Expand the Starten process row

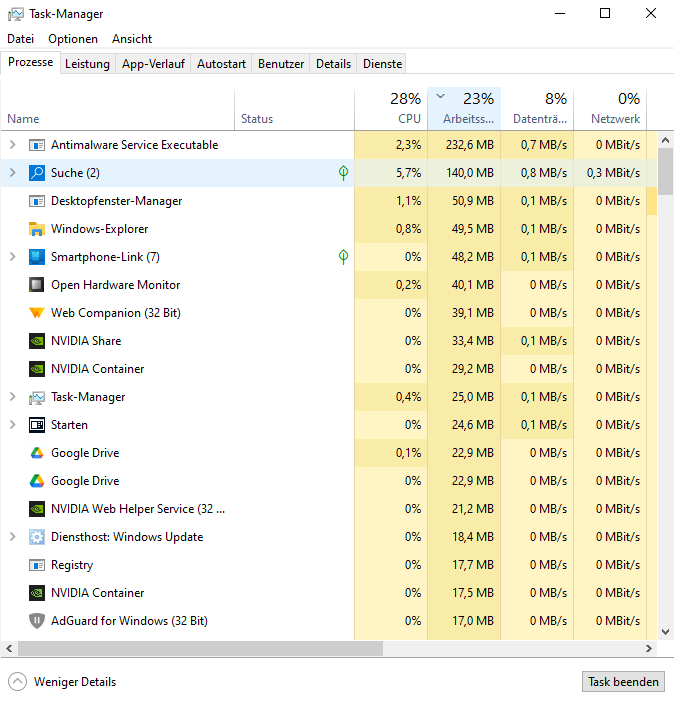(x=13, y=425)
